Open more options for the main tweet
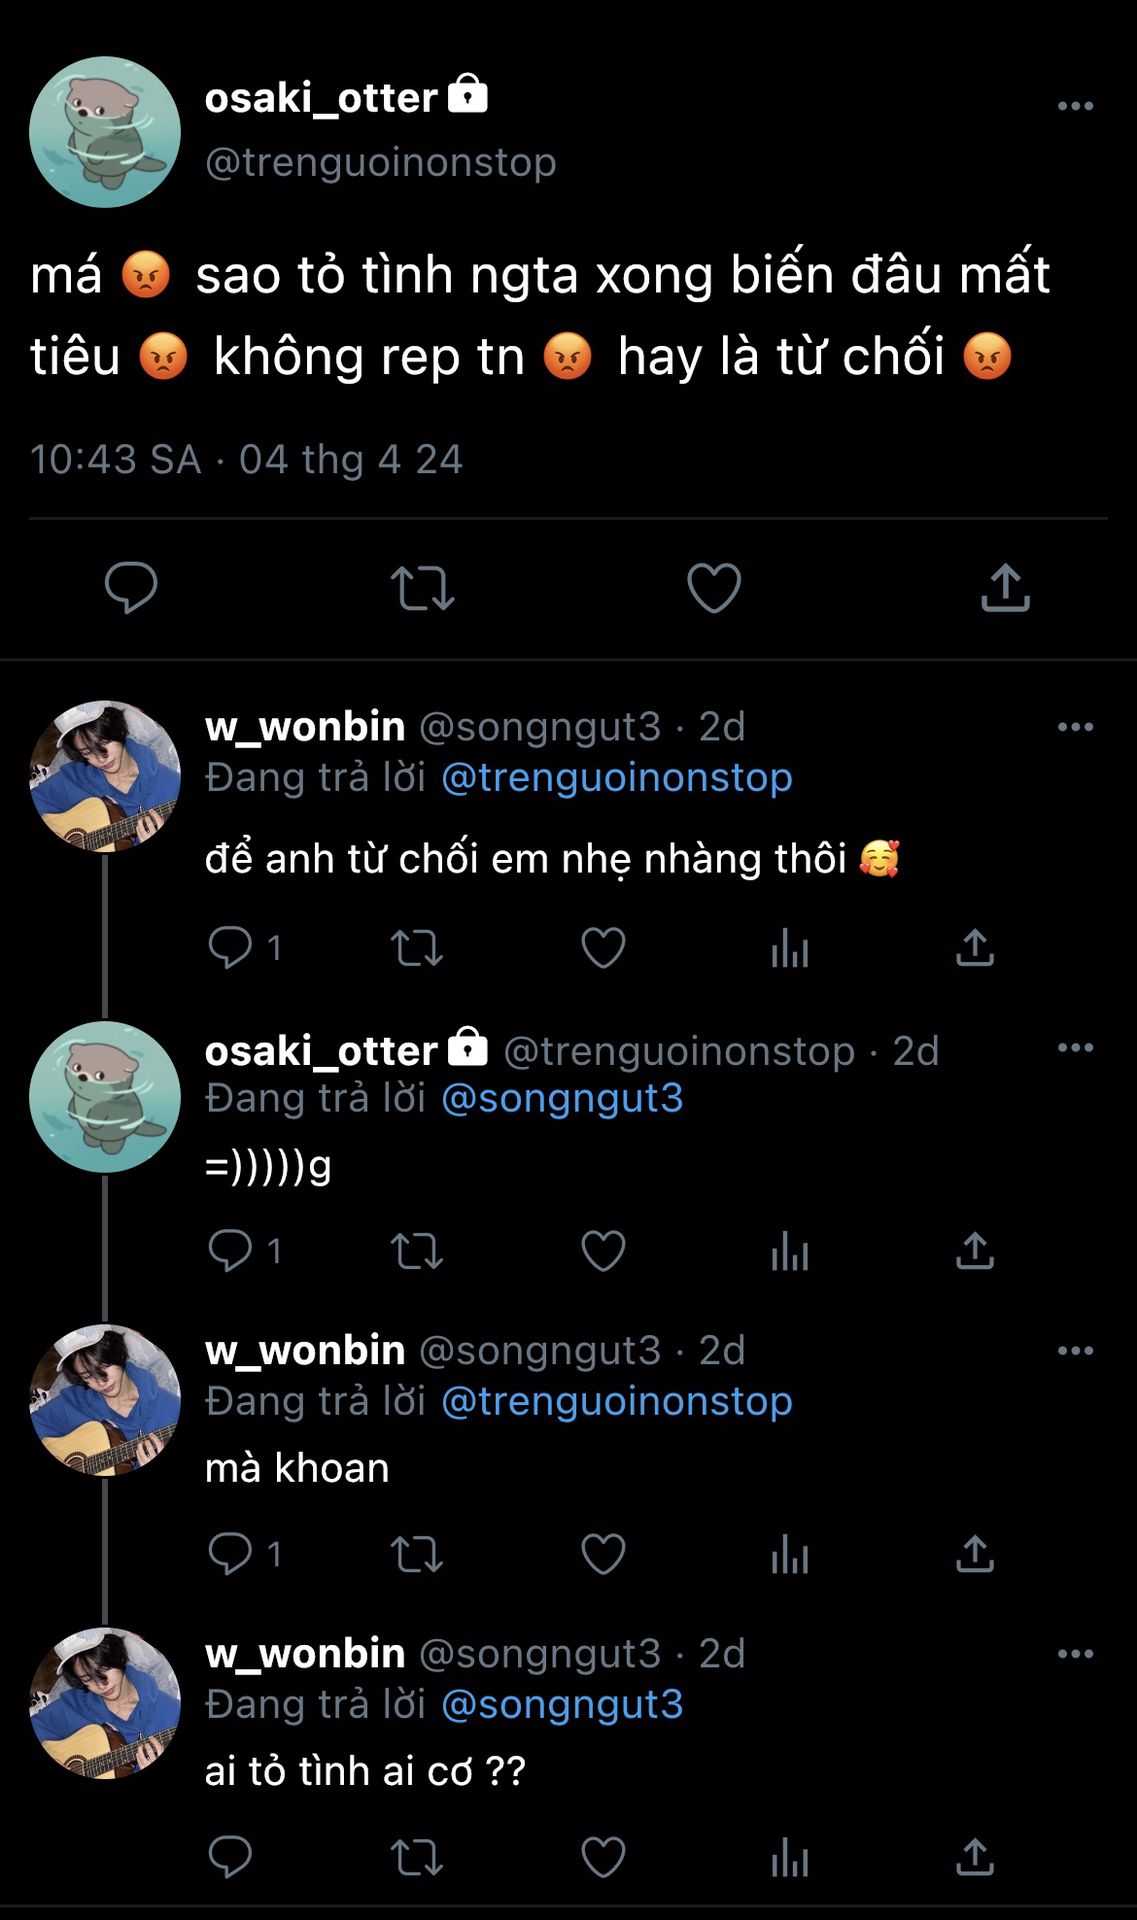The image size is (1137, 1920). point(1075,106)
